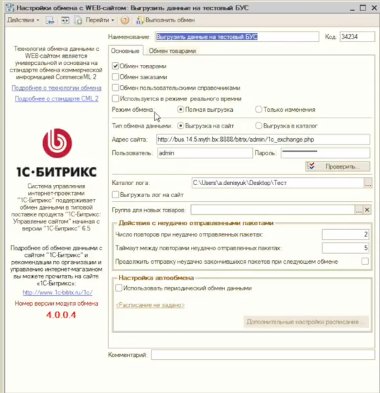This screenshot has height=393, width=380.
Task: Click the Проверить button
Action: 337,166
